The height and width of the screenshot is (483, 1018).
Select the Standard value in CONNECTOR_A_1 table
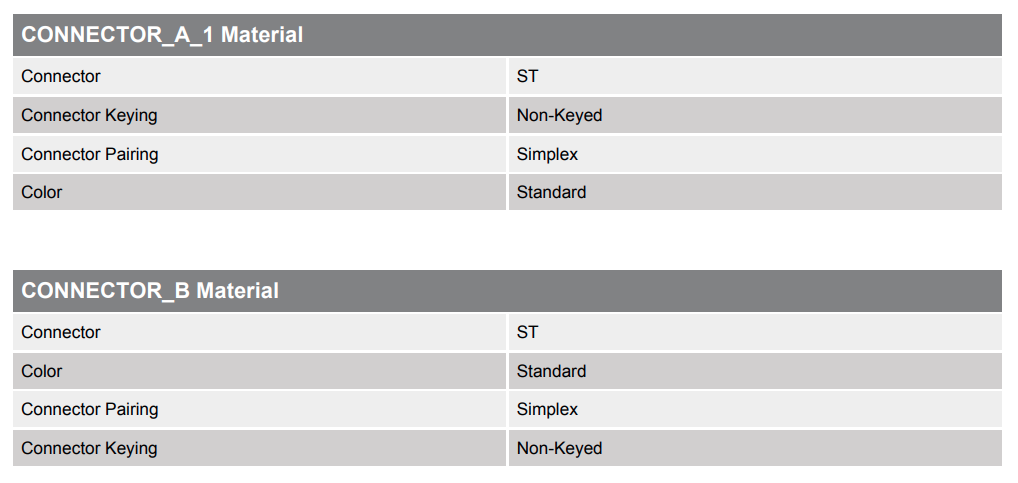tap(551, 192)
